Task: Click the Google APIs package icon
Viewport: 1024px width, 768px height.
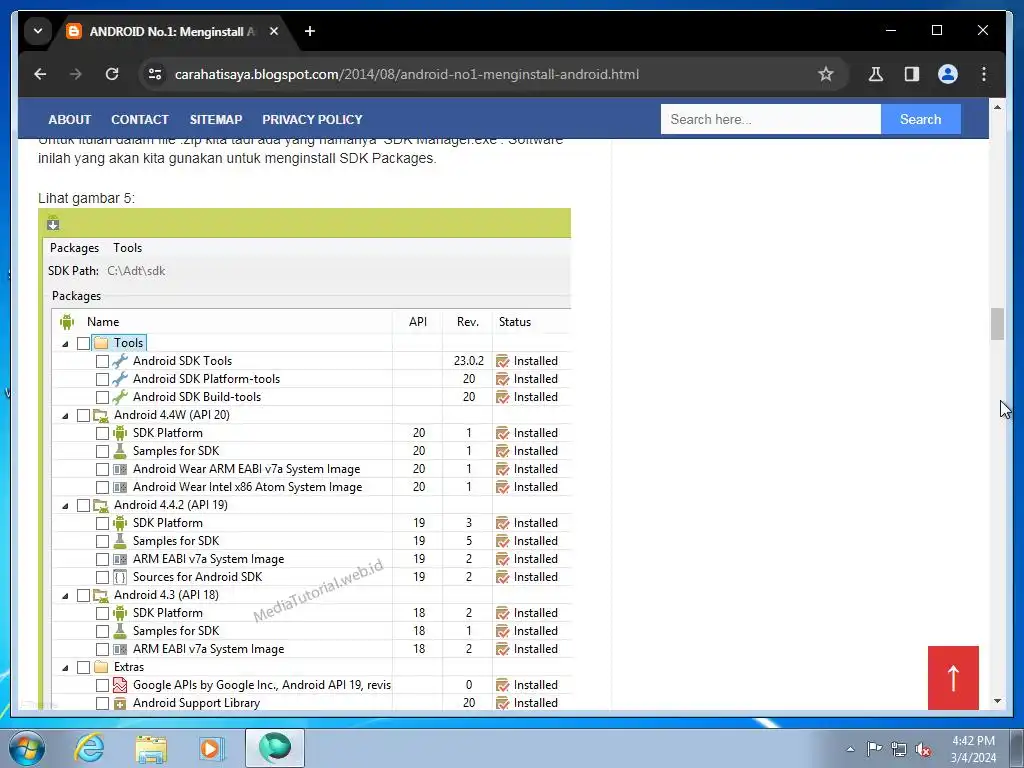Action: tap(120, 685)
